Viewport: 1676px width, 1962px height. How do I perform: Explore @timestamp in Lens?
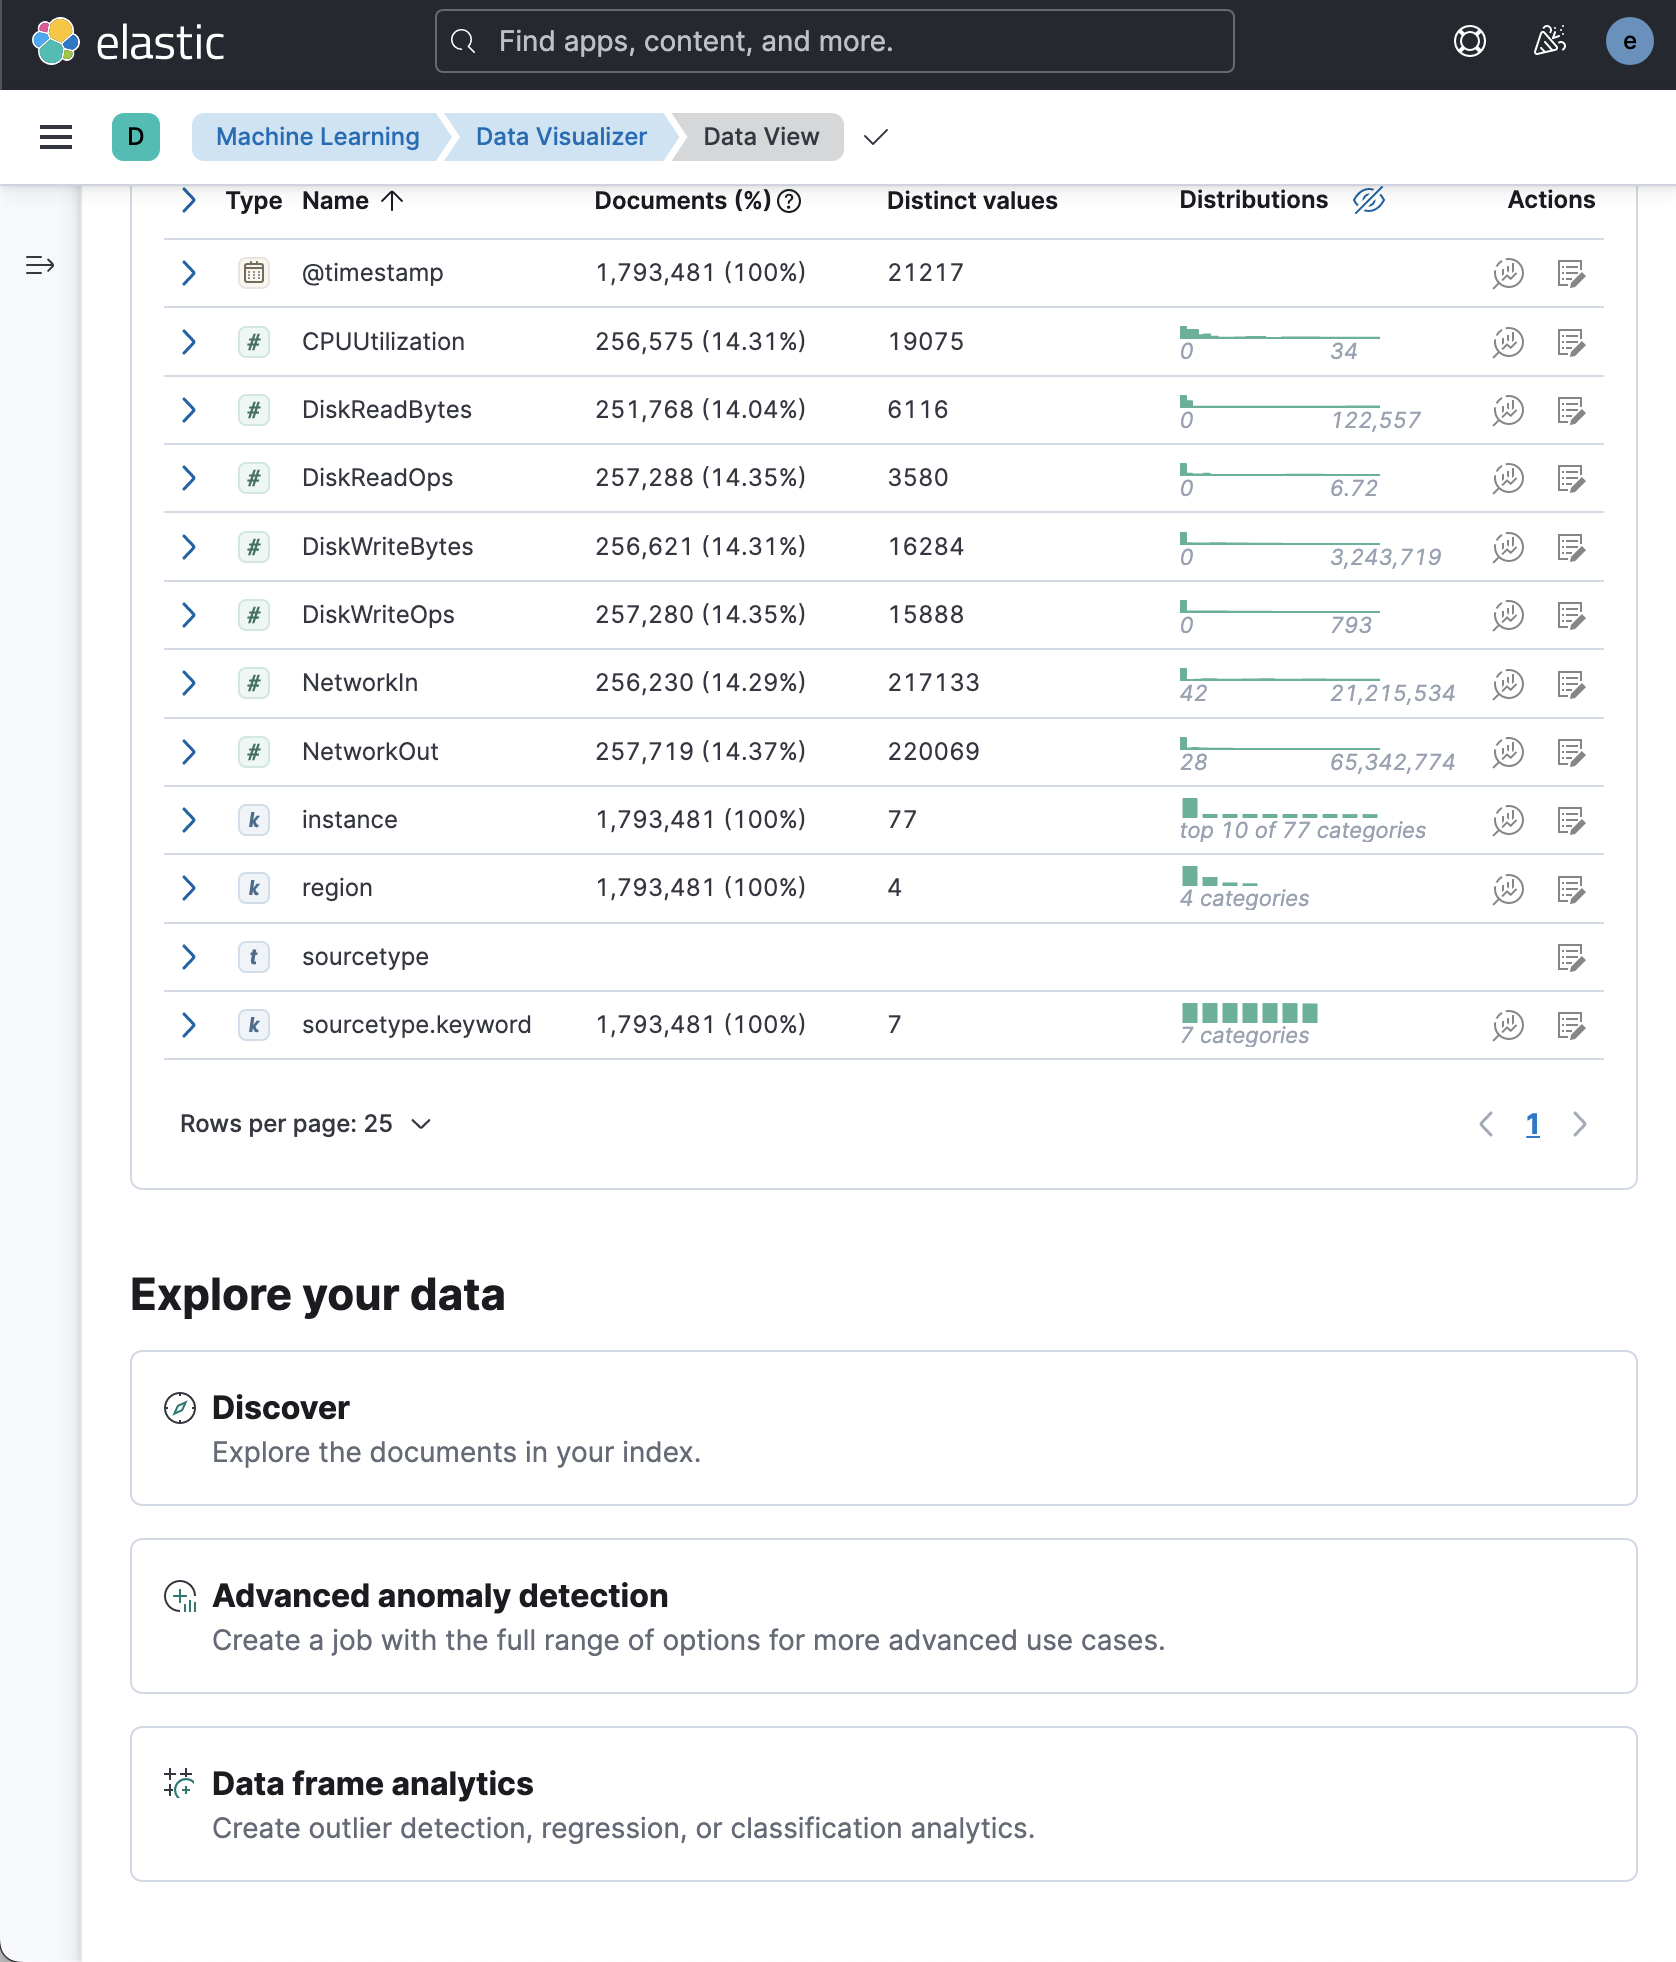click(1508, 273)
